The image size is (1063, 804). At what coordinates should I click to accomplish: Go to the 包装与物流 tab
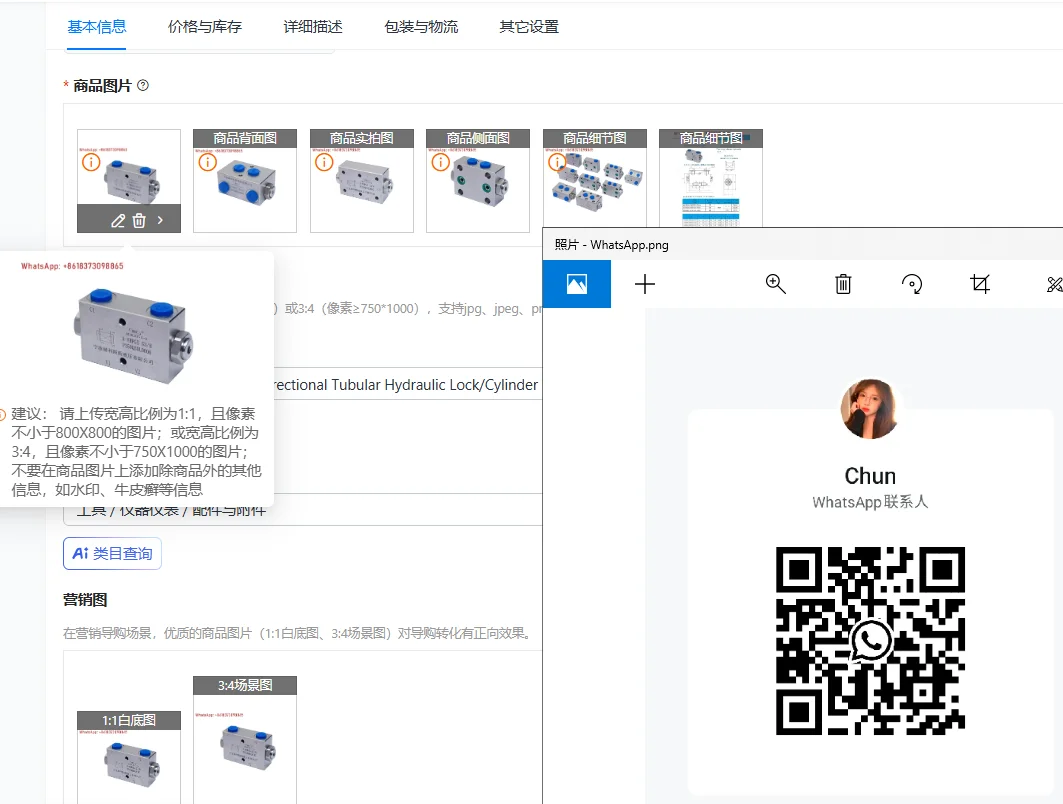pos(421,27)
